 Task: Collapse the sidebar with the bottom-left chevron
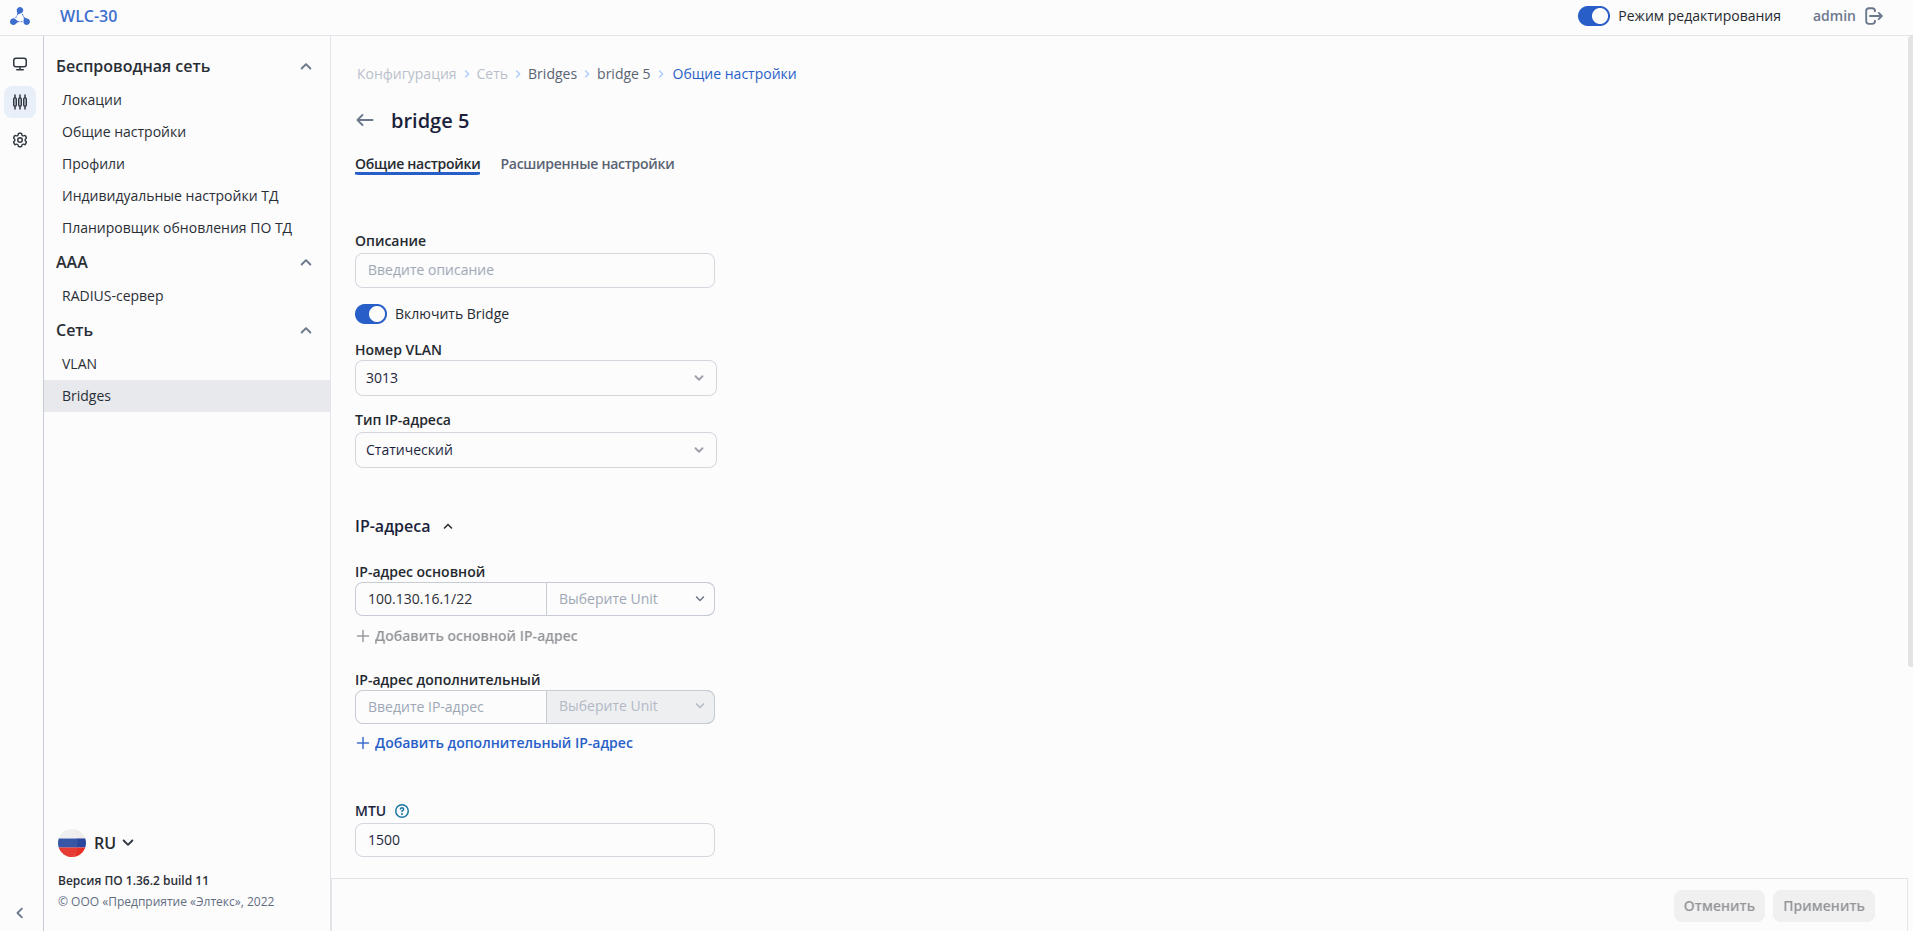pyautogui.click(x=20, y=913)
